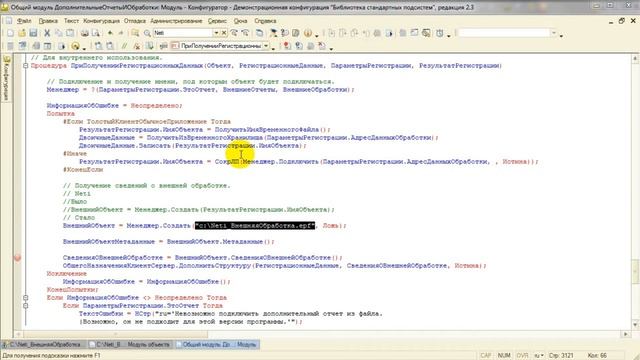Viewport: 640px width, 360px height.
Task: Switch to C:\Neti_ВнешняяОбработка window tab
Action: pyautogui.click(x=44, y=345)
